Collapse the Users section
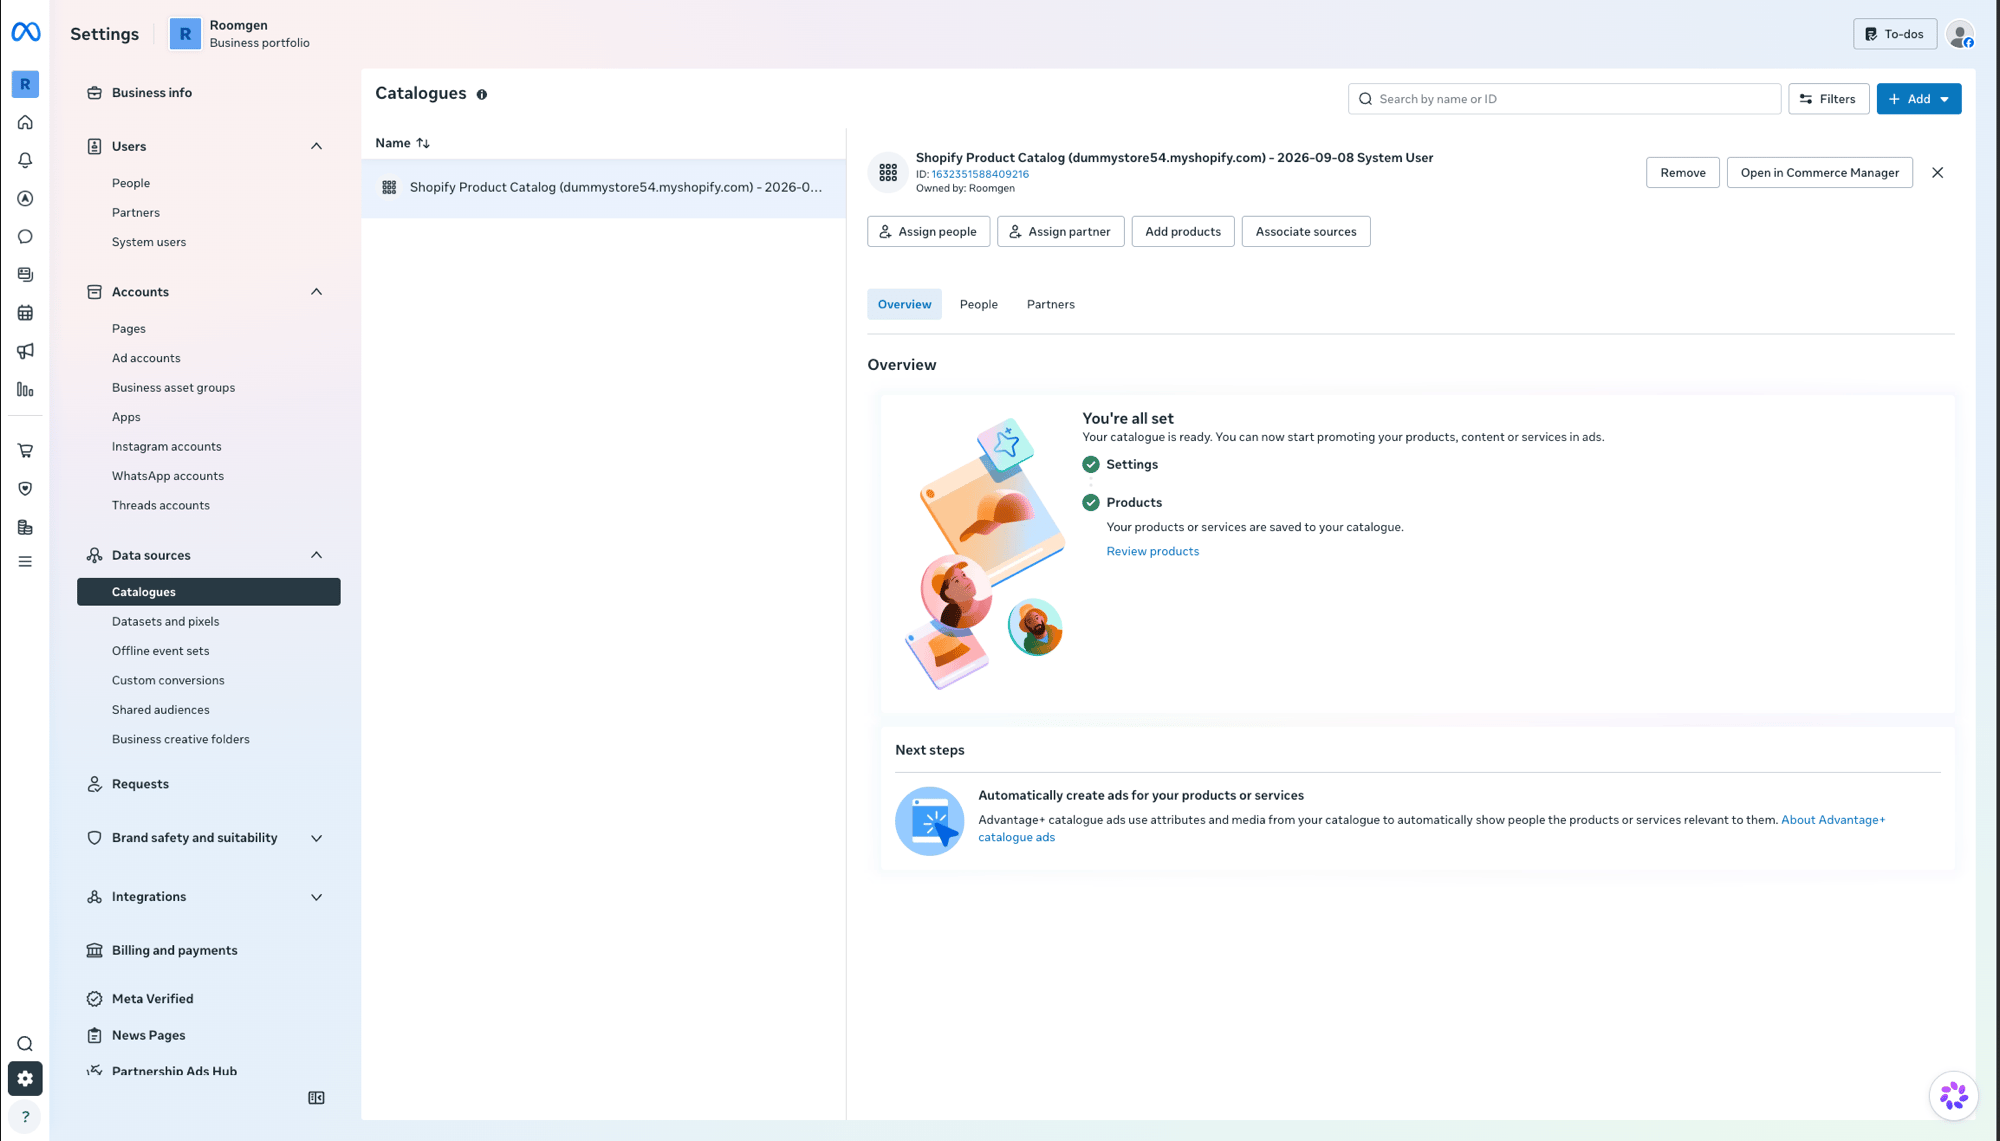This screenshot has width=2000, height=1141. pyautogui.click(x=316, y=146)
